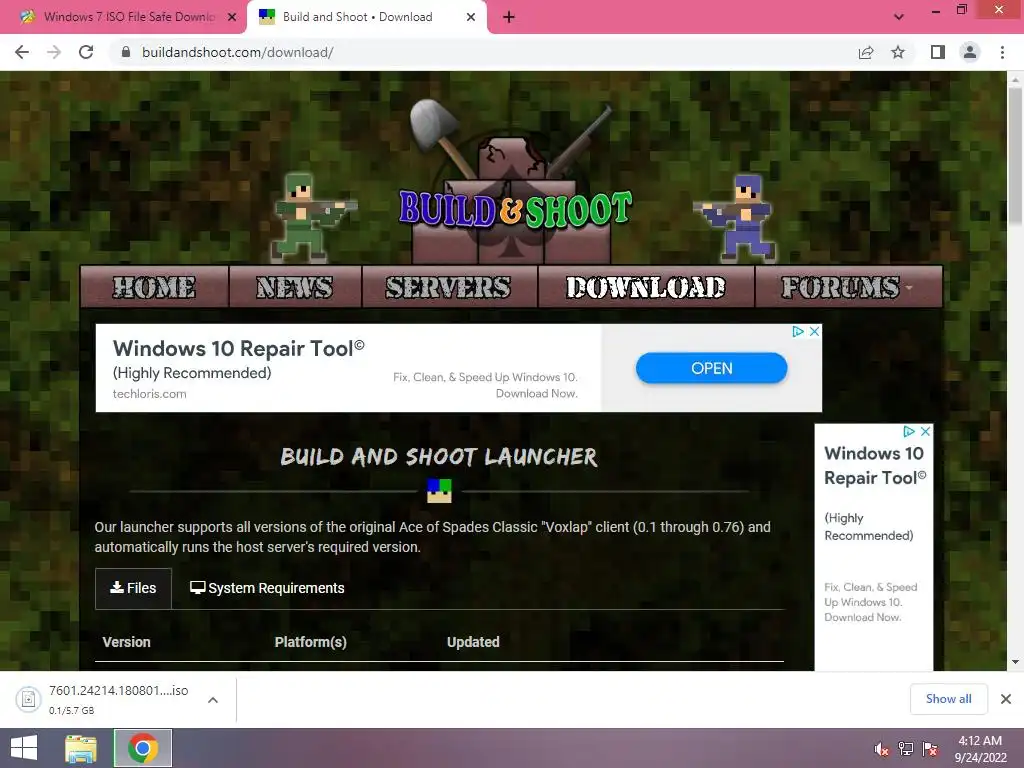Image resolution: width=1024 pixels, height=768 pixels.
Task: Open the tab search chevron
Action: point(899,17)
